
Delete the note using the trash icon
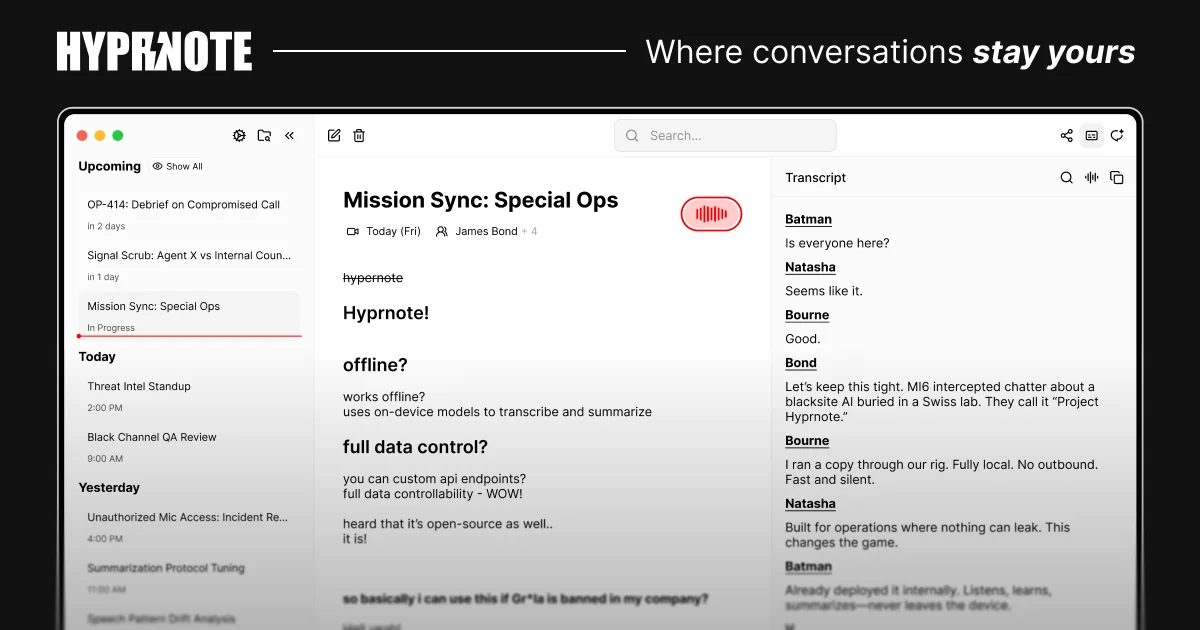(359, 136)
